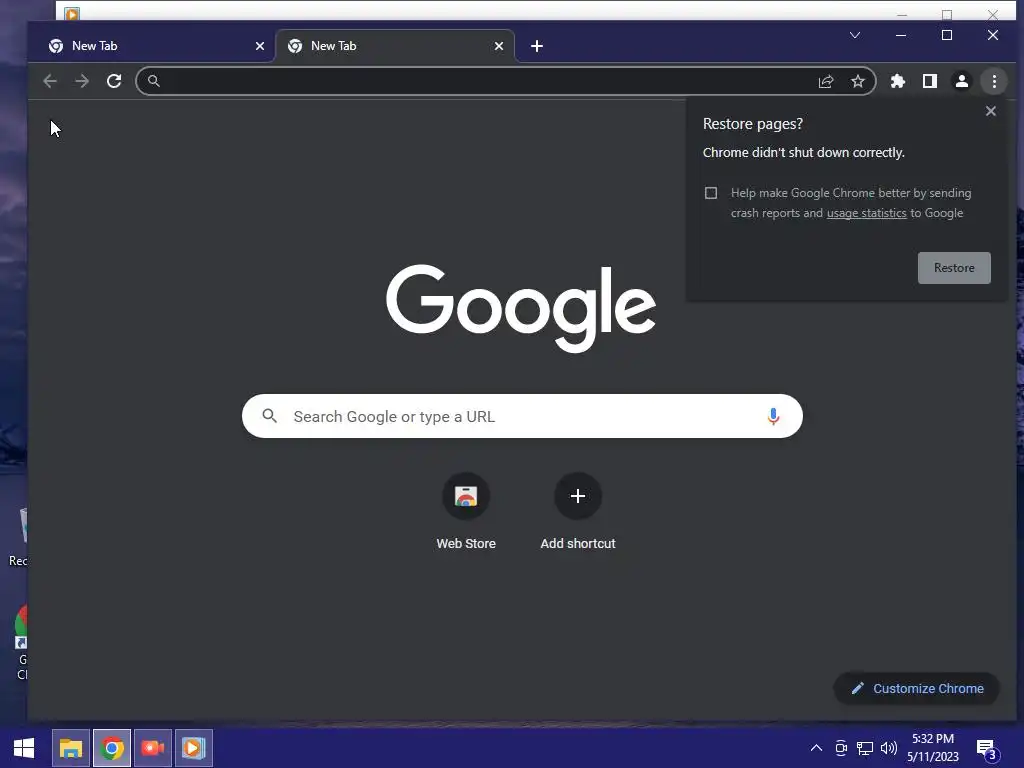Image resolution: width=1024 pixels, height=768 pixels.
Task: Bookmark this tab with the star icon
Action: [857, 81]
